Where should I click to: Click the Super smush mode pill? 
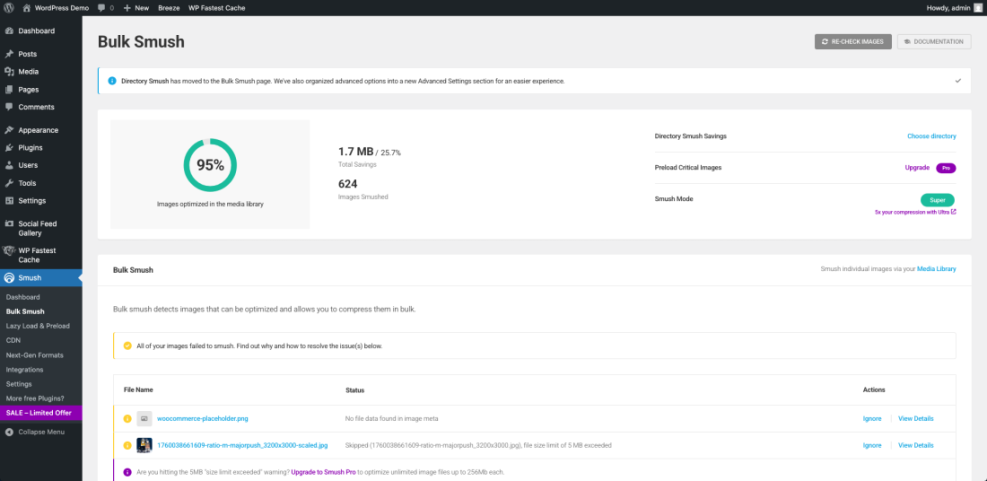click(937, 200)
